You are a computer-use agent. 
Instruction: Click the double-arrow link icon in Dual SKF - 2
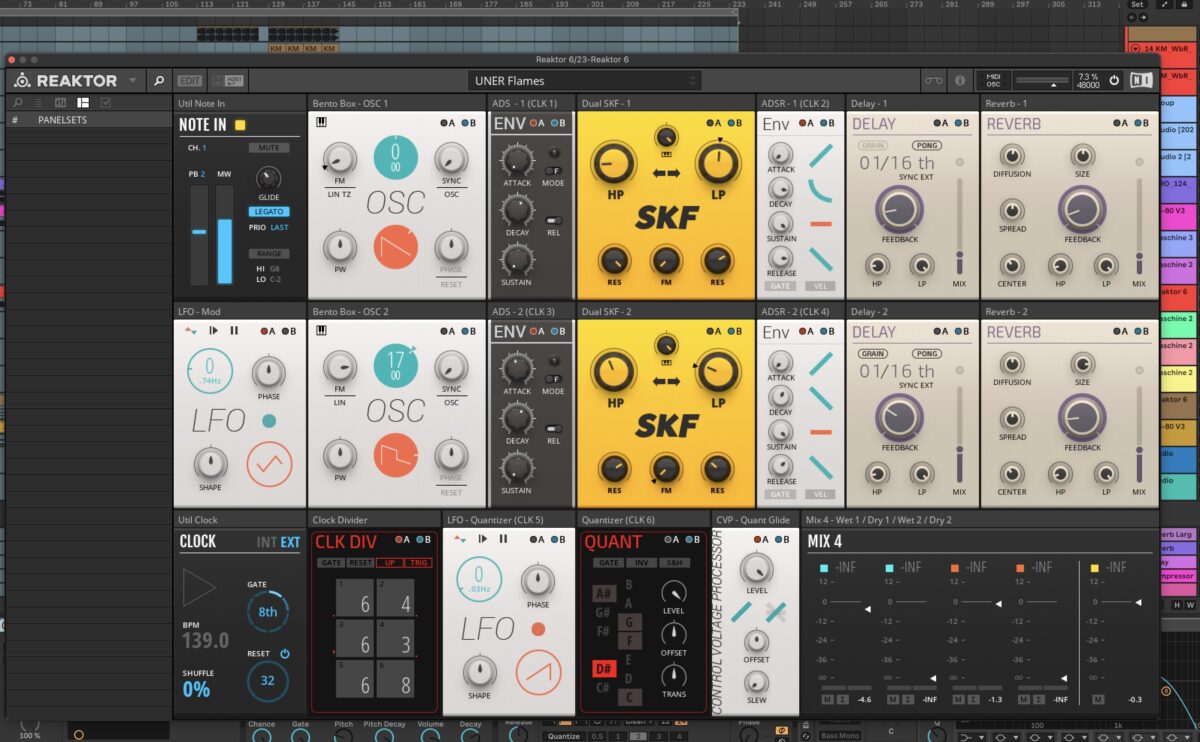click(665, 379)
